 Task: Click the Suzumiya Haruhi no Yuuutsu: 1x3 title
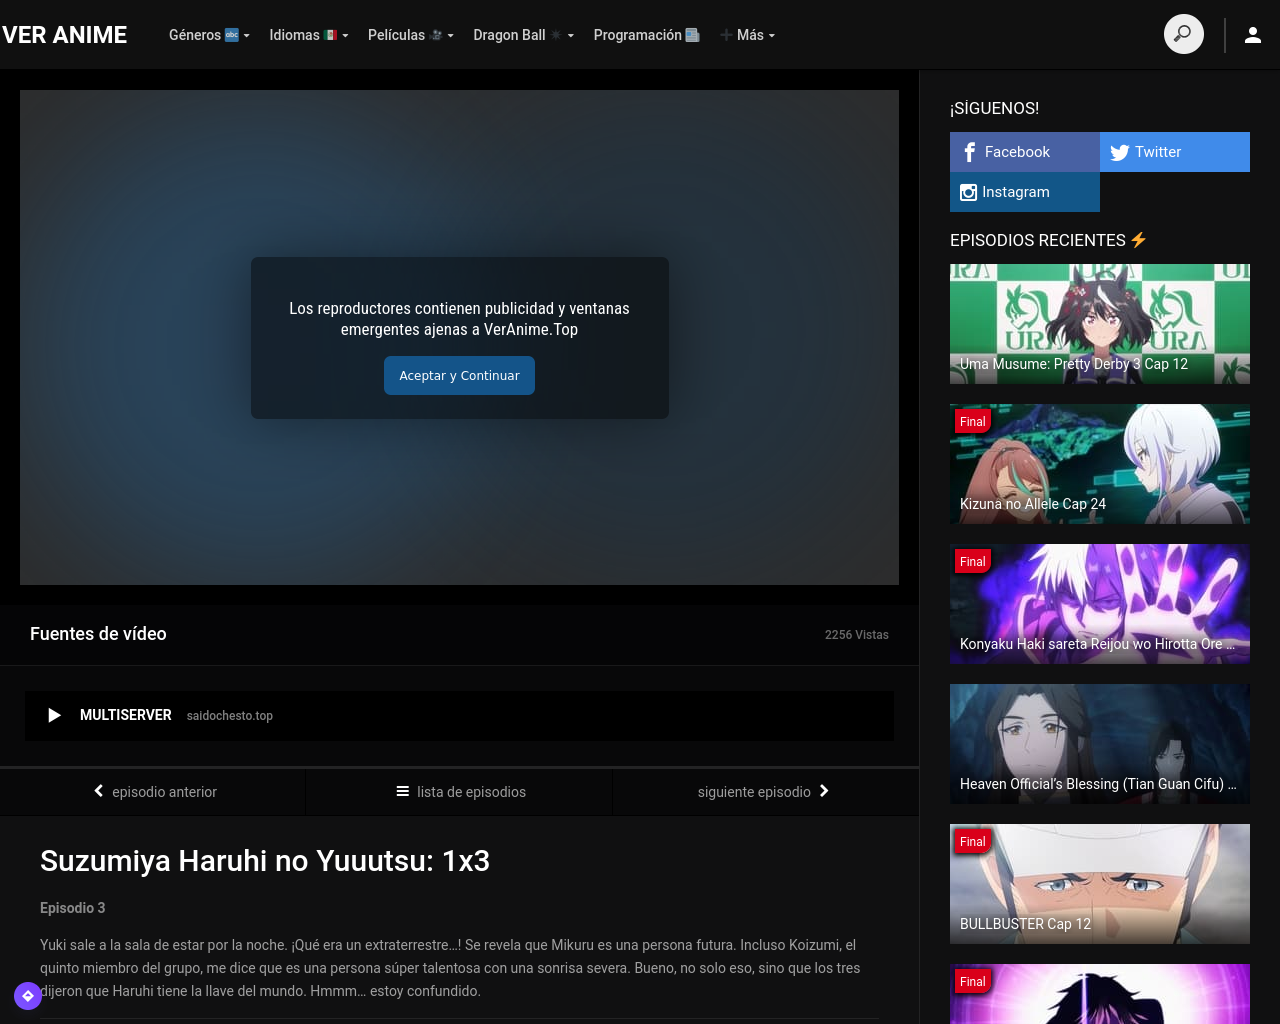(265, 861)
